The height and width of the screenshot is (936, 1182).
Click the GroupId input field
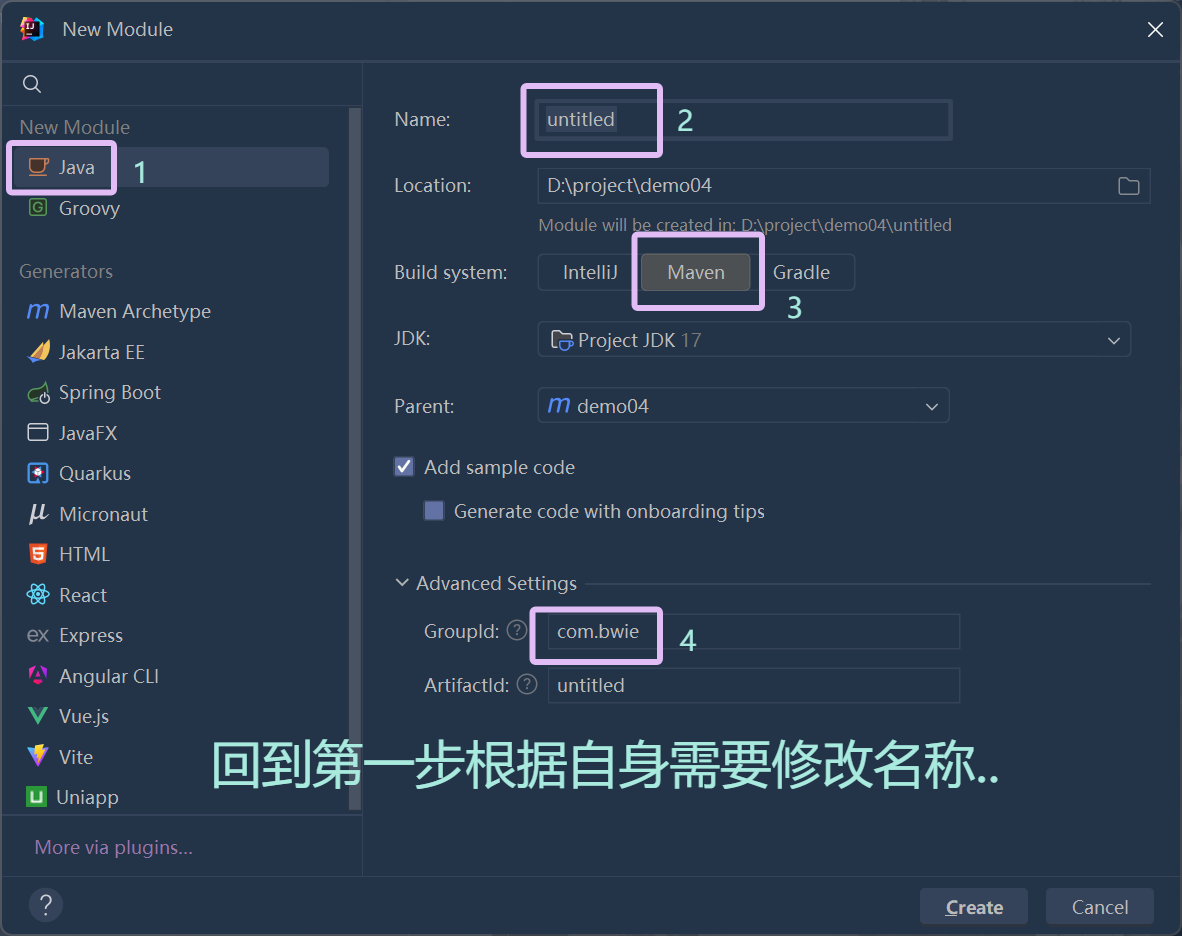pos(753,631)
